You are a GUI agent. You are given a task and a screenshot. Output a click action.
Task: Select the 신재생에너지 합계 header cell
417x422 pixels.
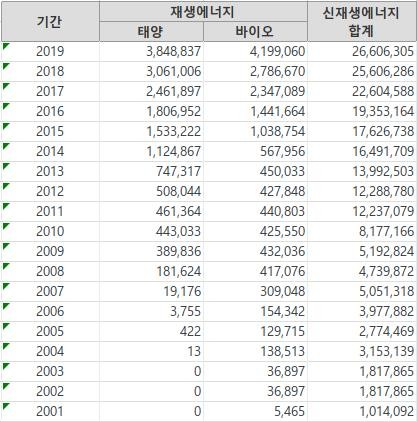click(x=362, y=22)
